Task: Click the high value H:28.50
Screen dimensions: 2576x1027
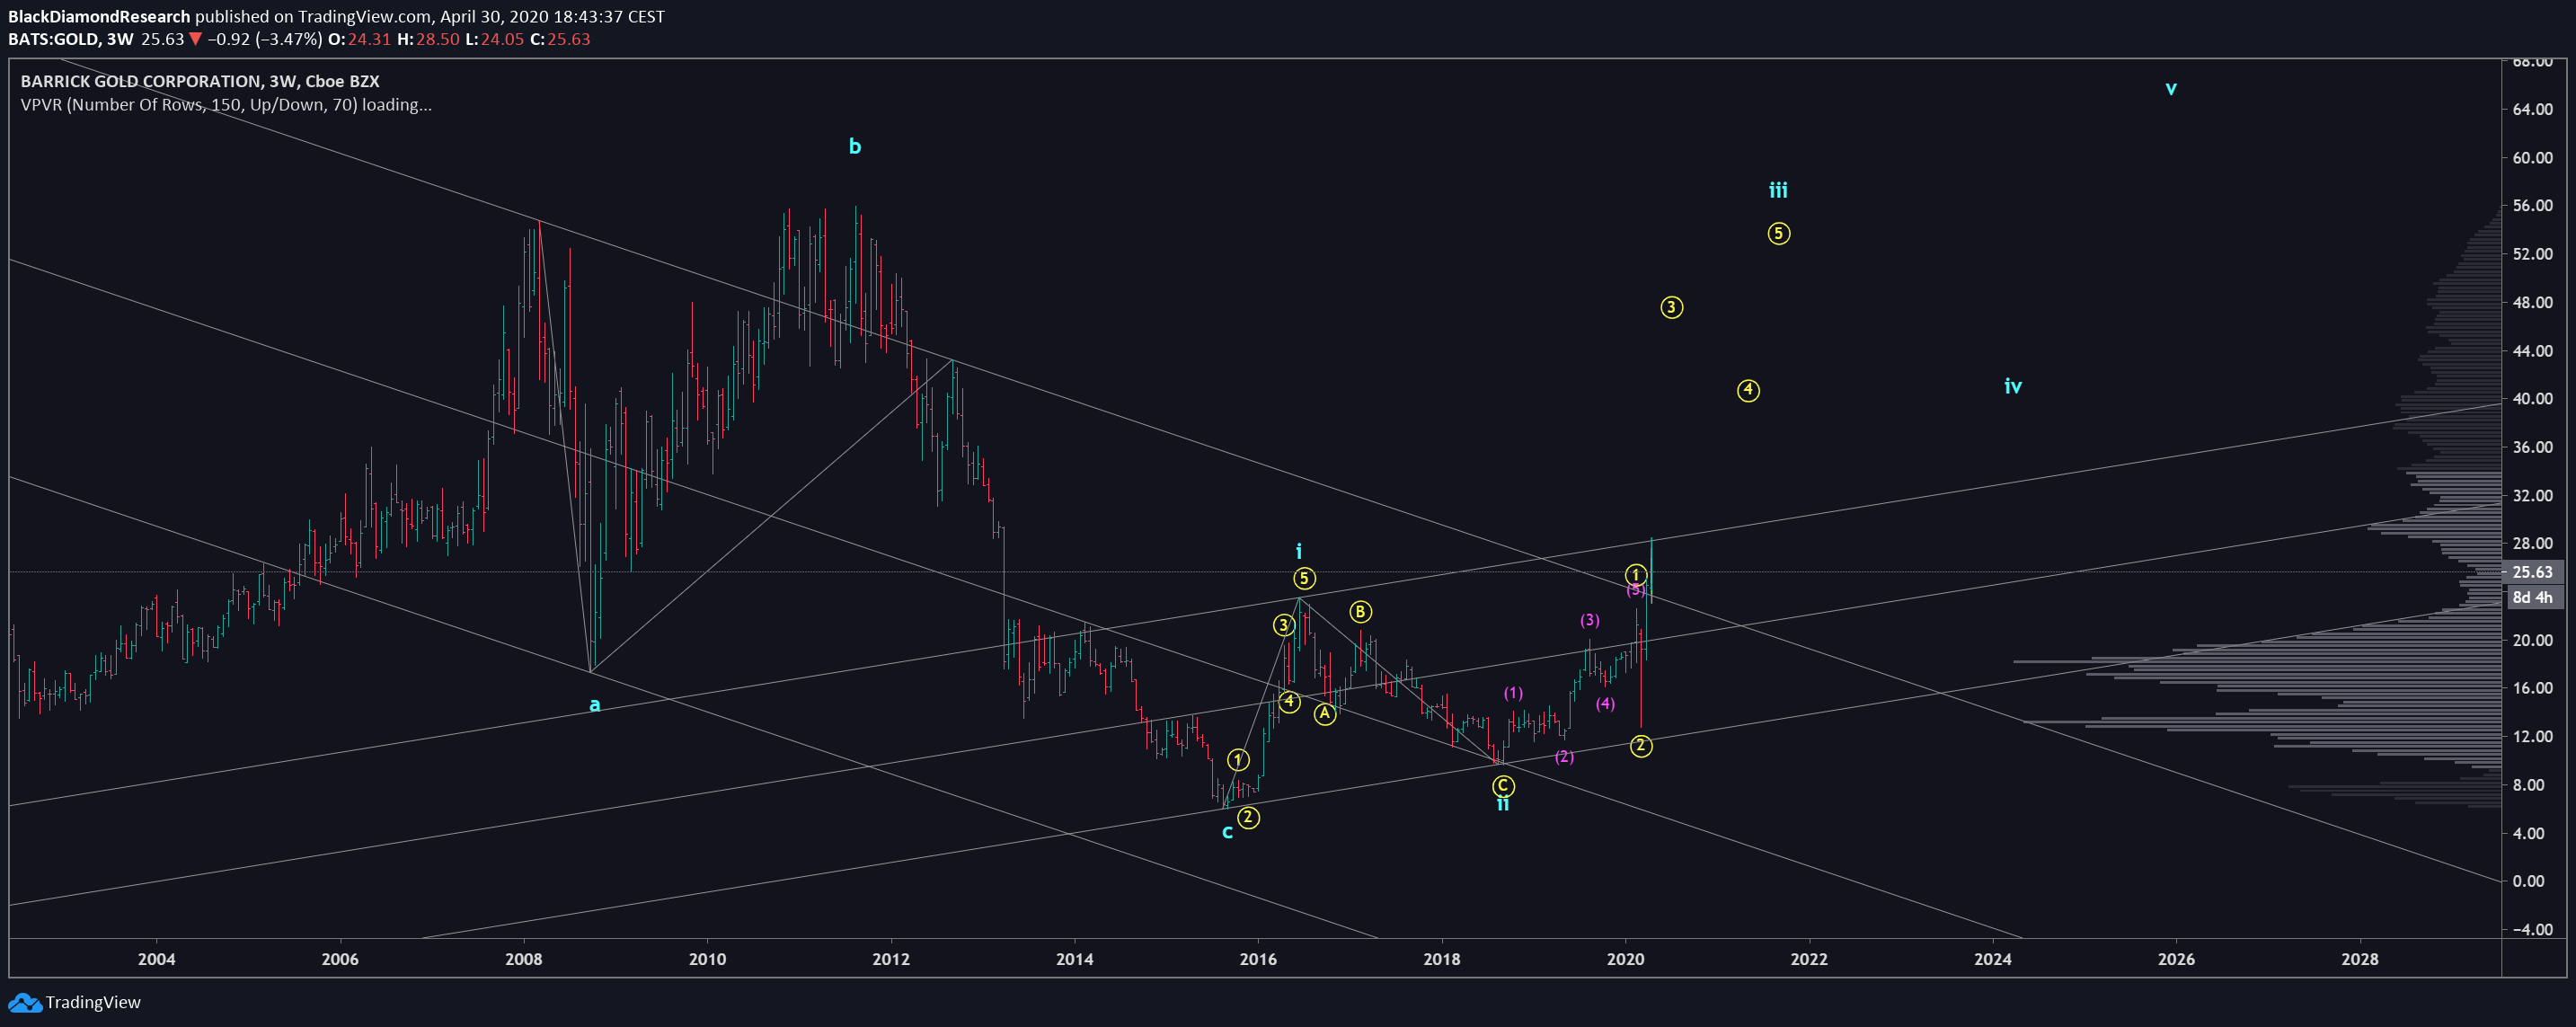Action: point(428,39)
